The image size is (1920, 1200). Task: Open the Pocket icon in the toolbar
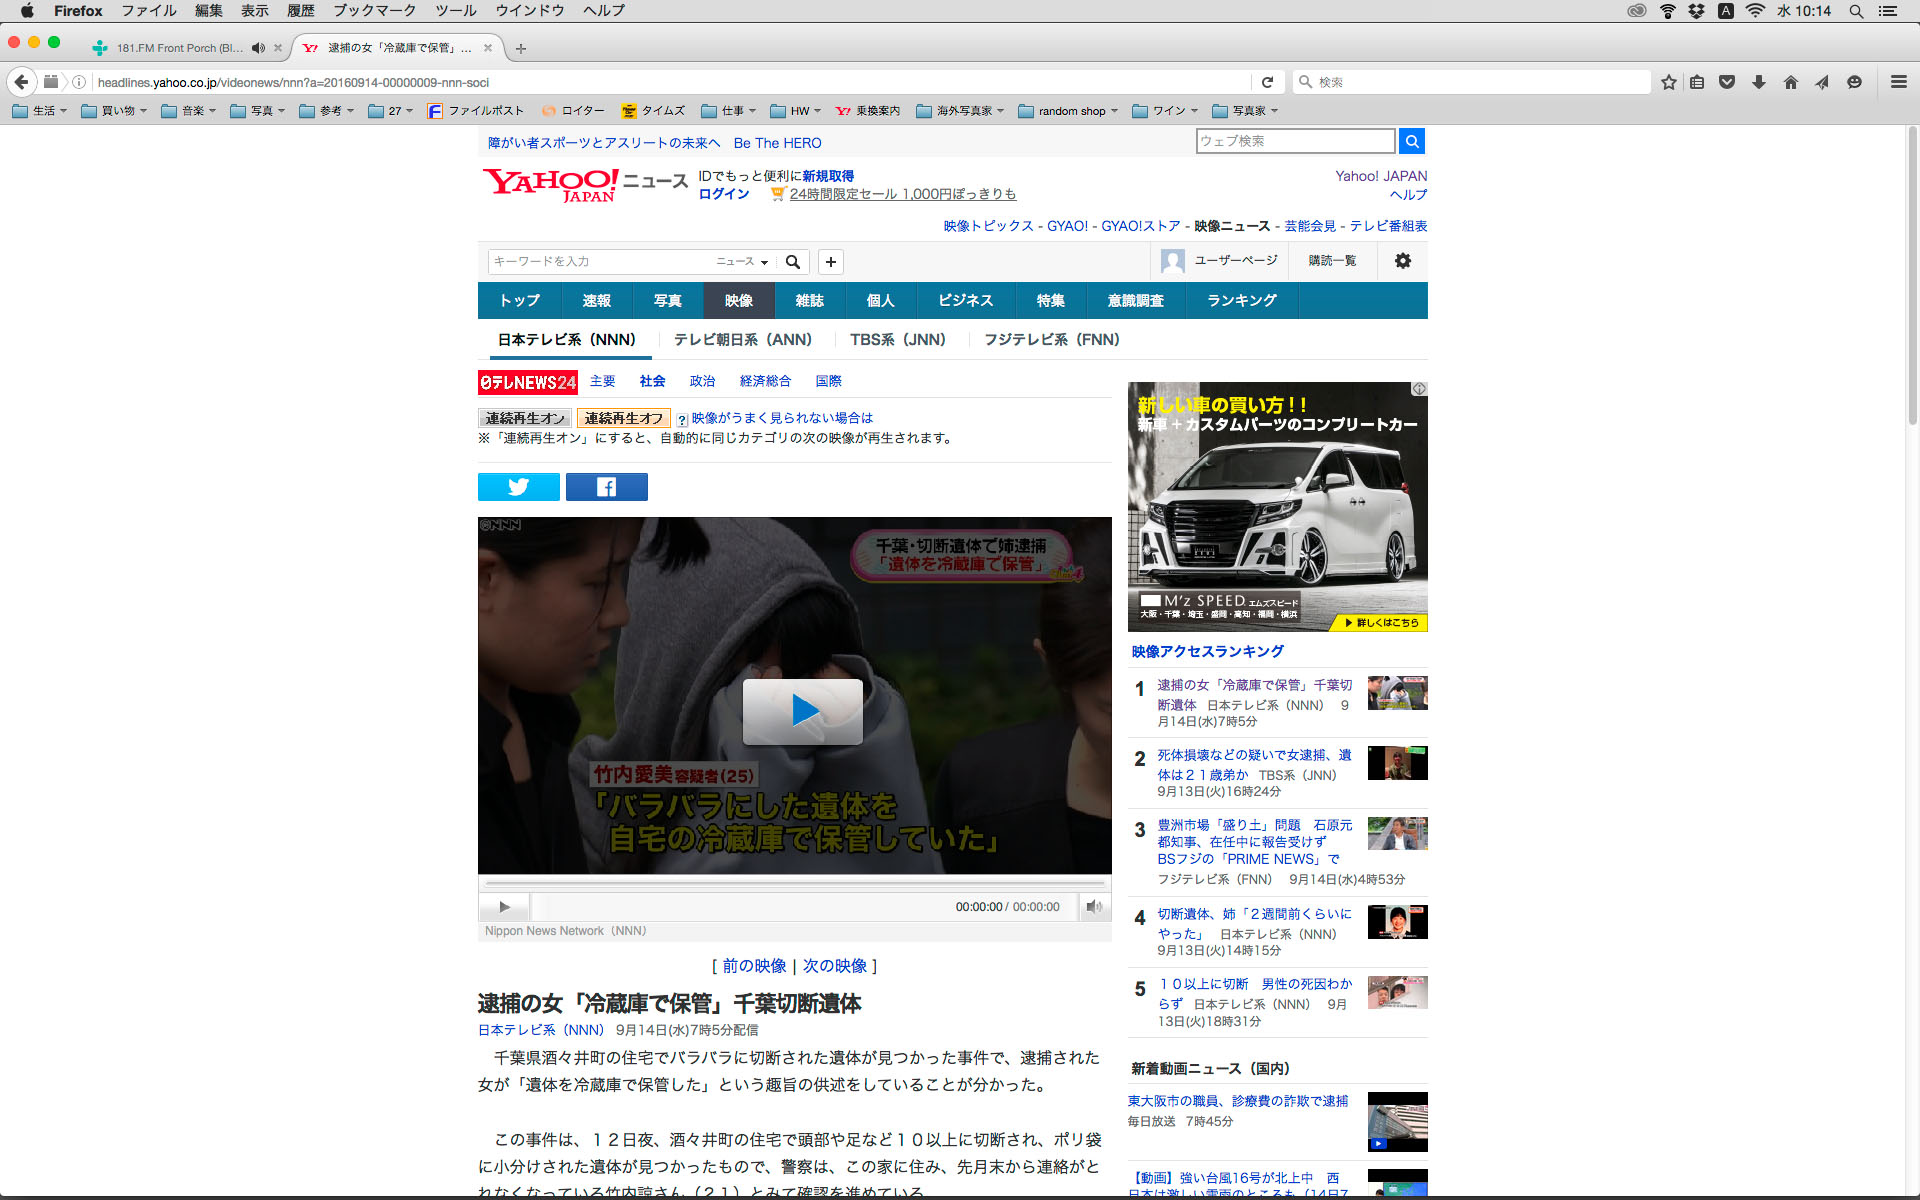(x=1727, y=82)
